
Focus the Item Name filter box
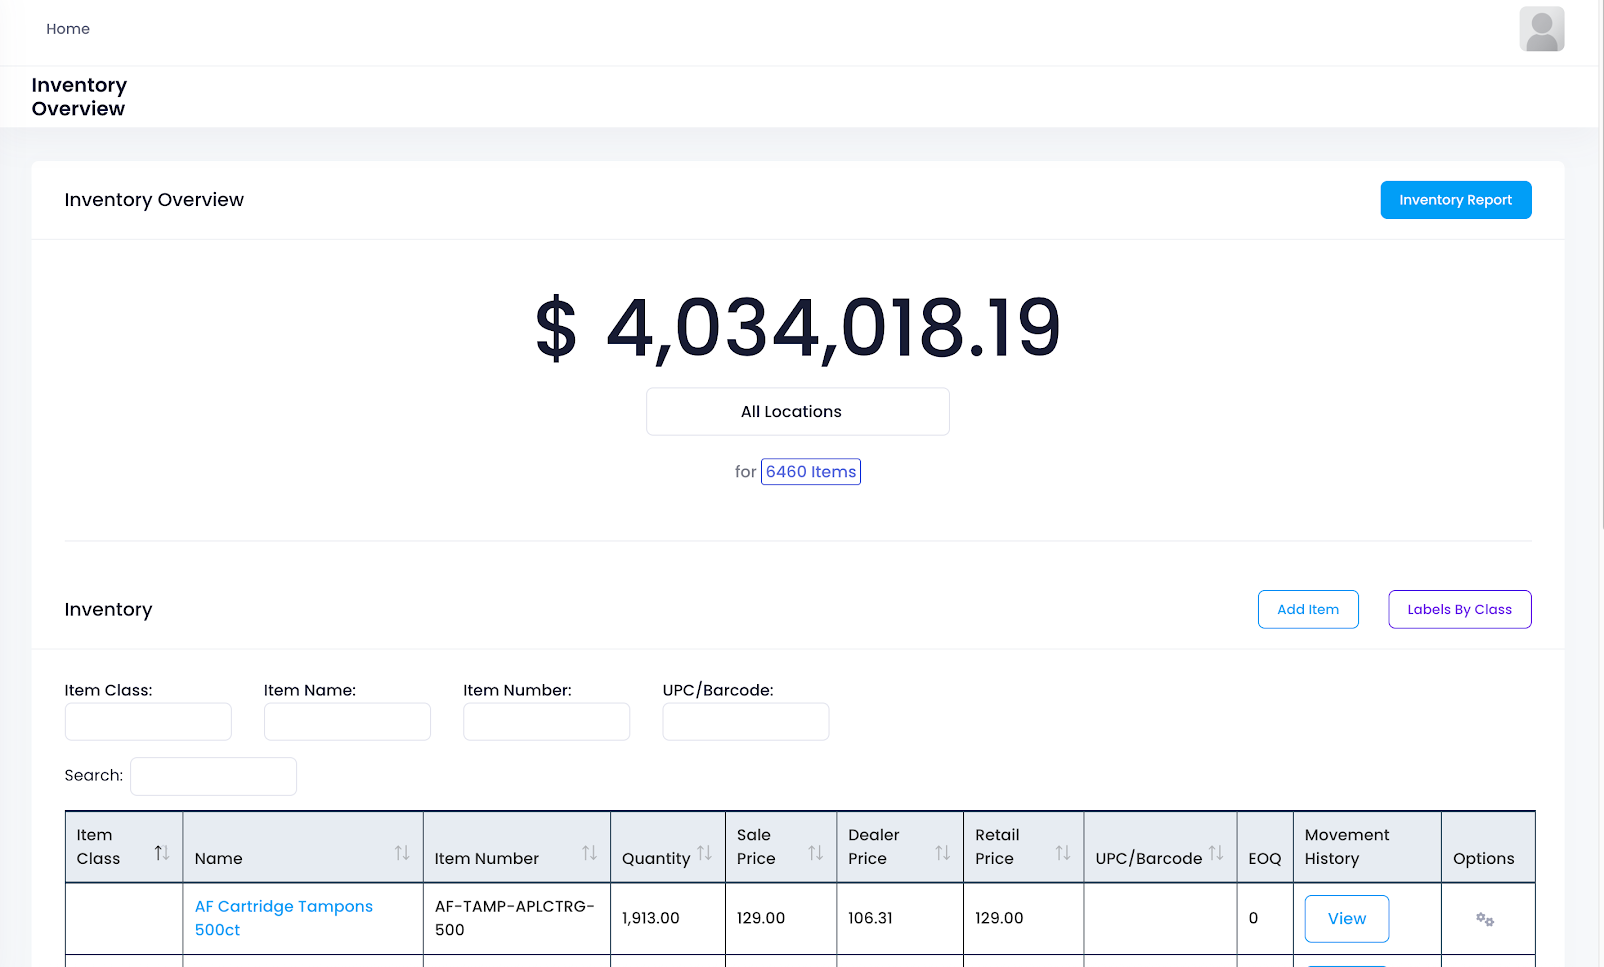tap(347, 721)
